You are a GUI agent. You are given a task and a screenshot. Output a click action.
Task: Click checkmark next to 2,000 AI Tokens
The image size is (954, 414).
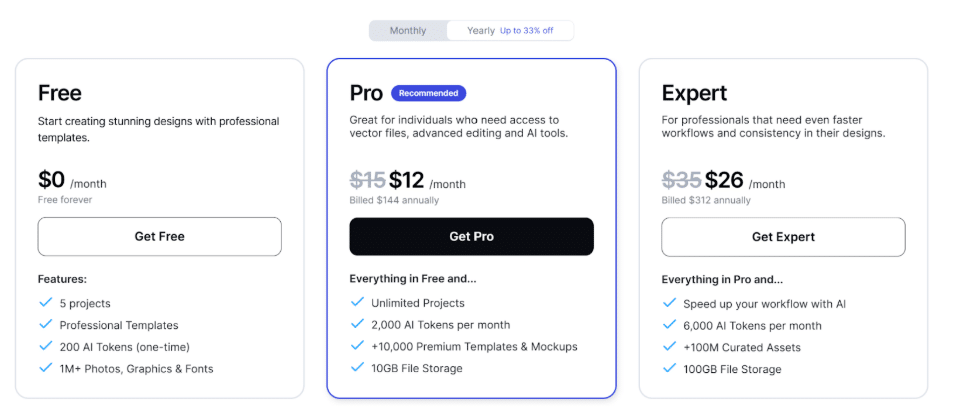357,324
